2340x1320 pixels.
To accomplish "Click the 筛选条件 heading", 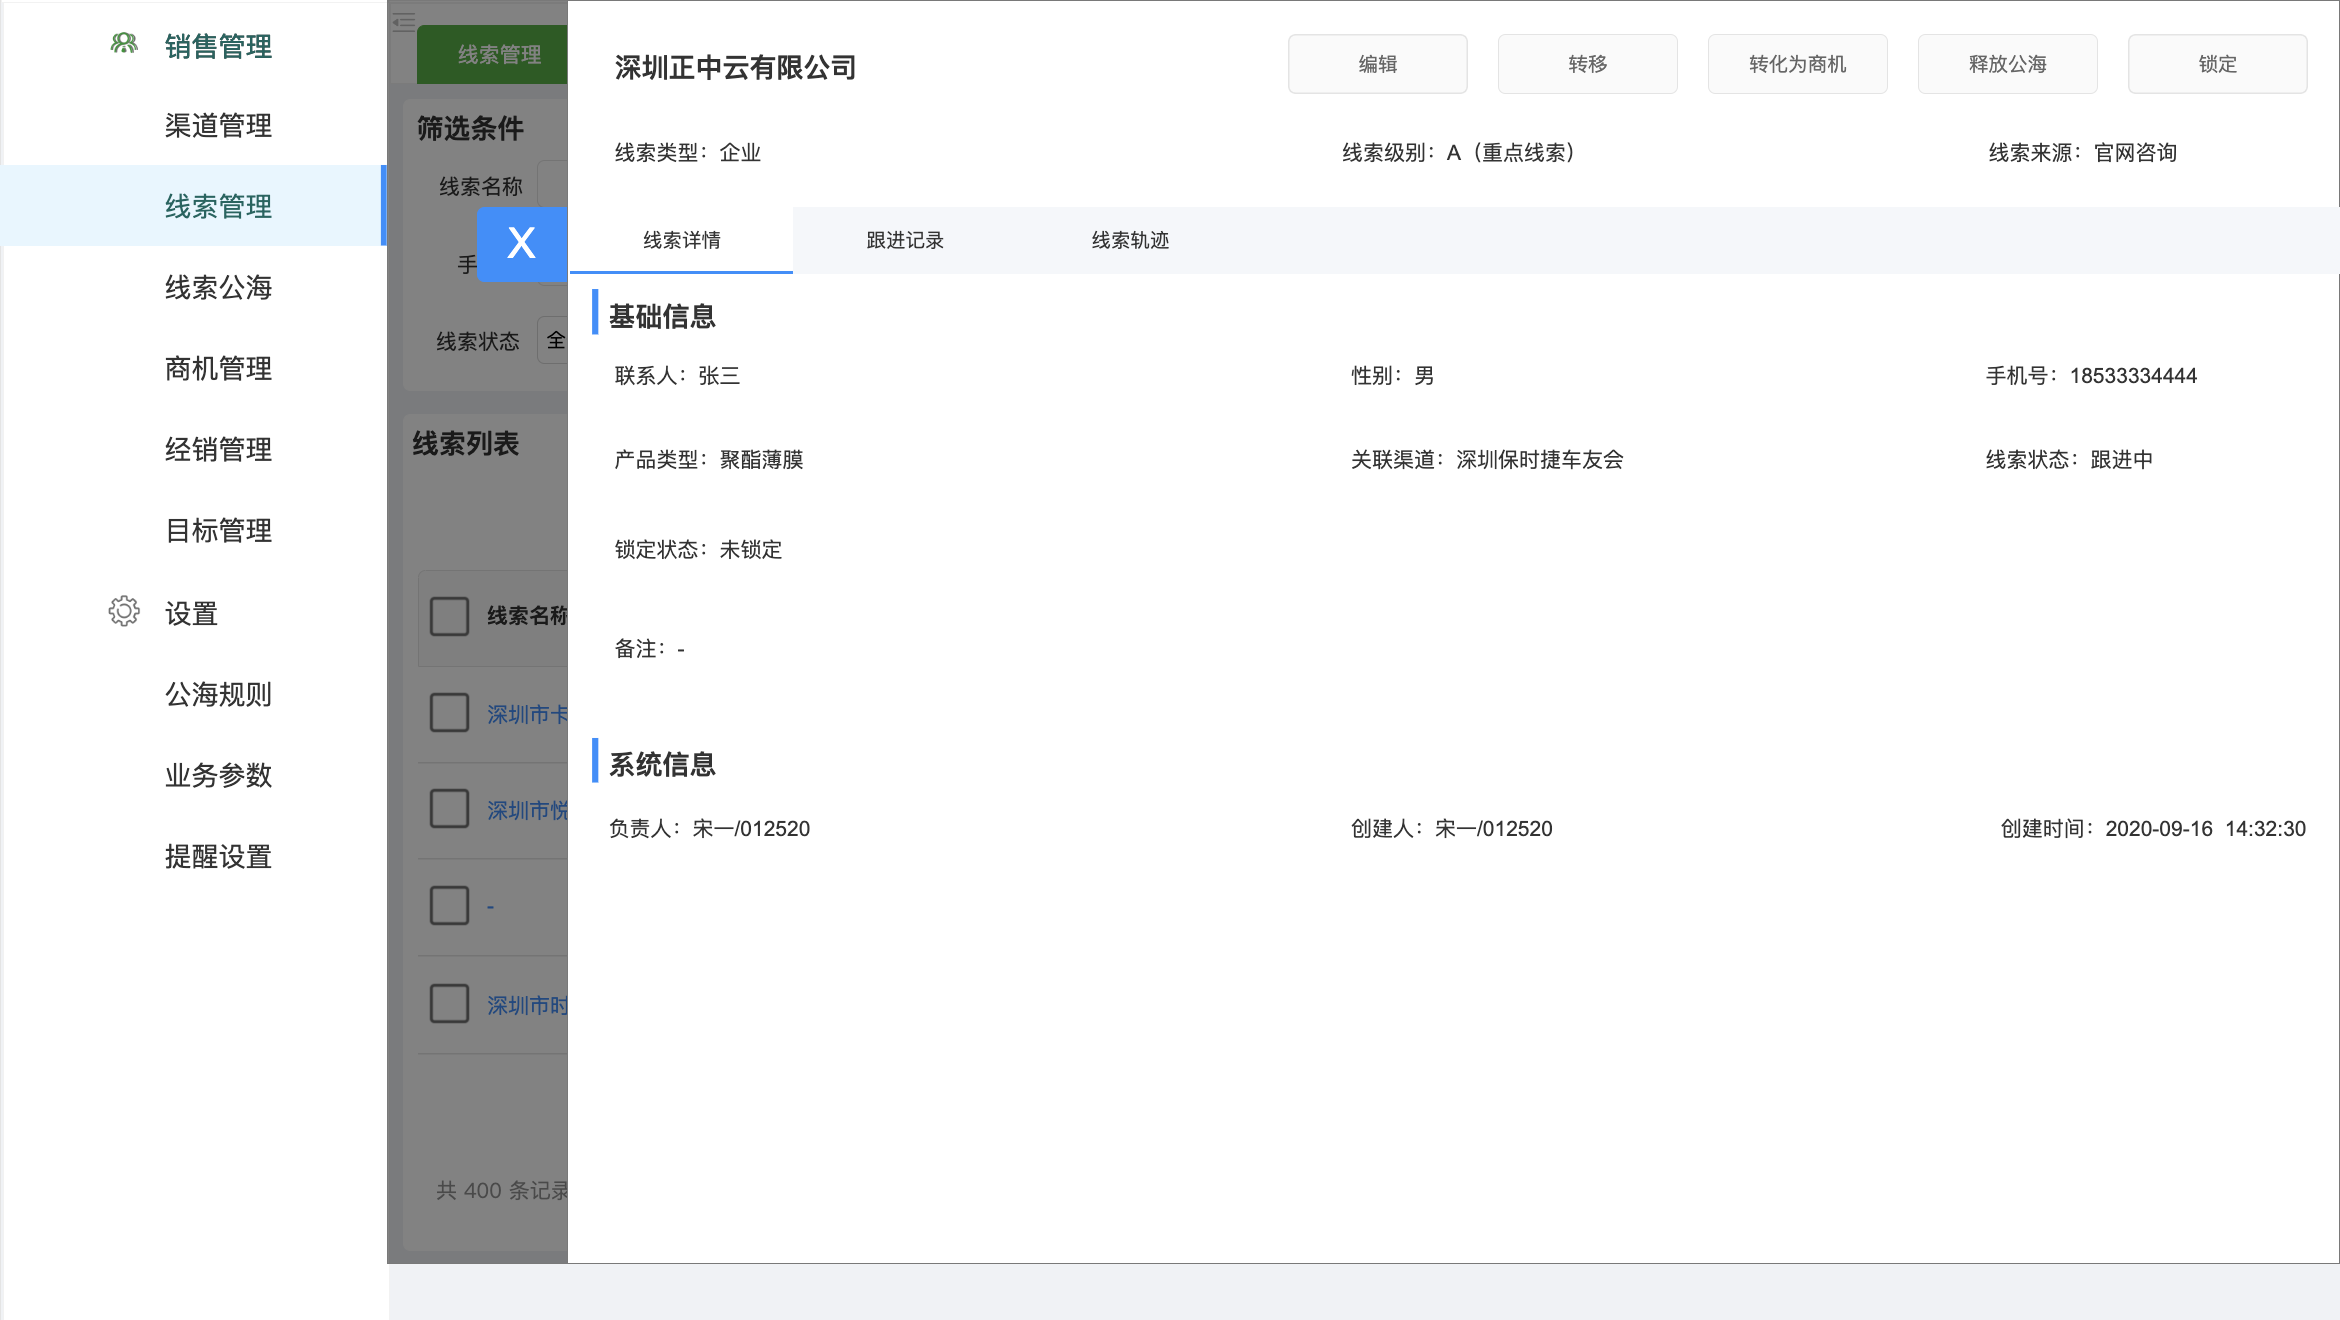I will click(x=470, y=128).
